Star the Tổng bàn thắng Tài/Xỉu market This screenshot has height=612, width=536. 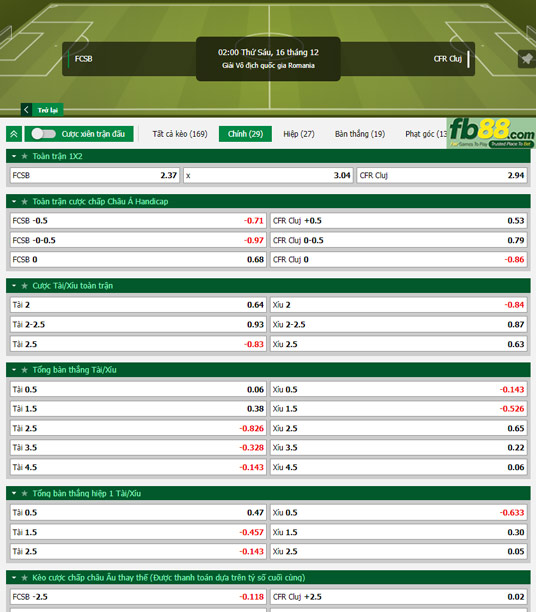click(25, 370)
